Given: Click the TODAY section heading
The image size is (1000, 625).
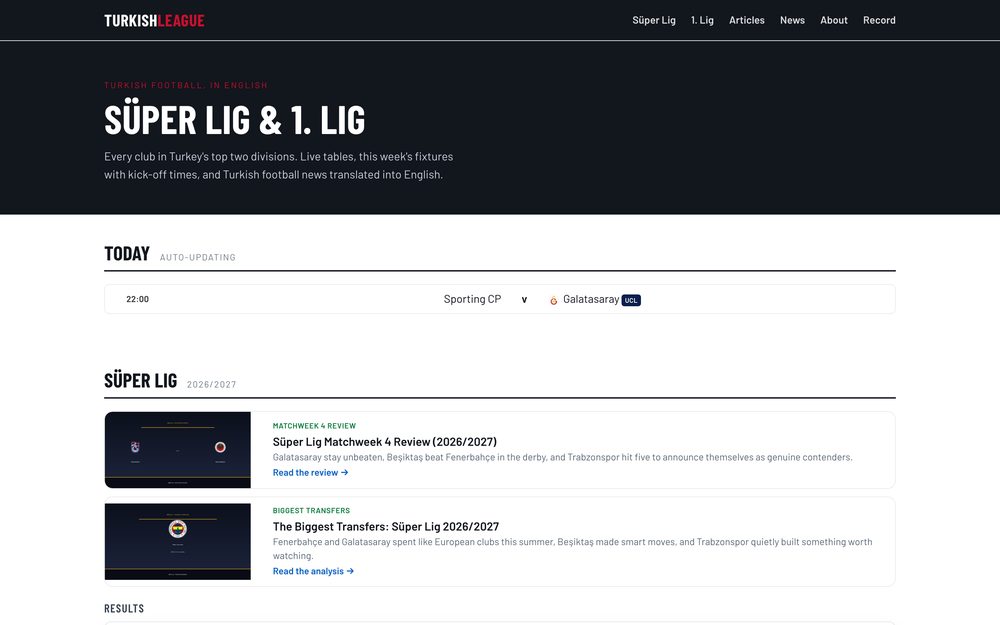Looking at the screenshot, I should [127, 254].
